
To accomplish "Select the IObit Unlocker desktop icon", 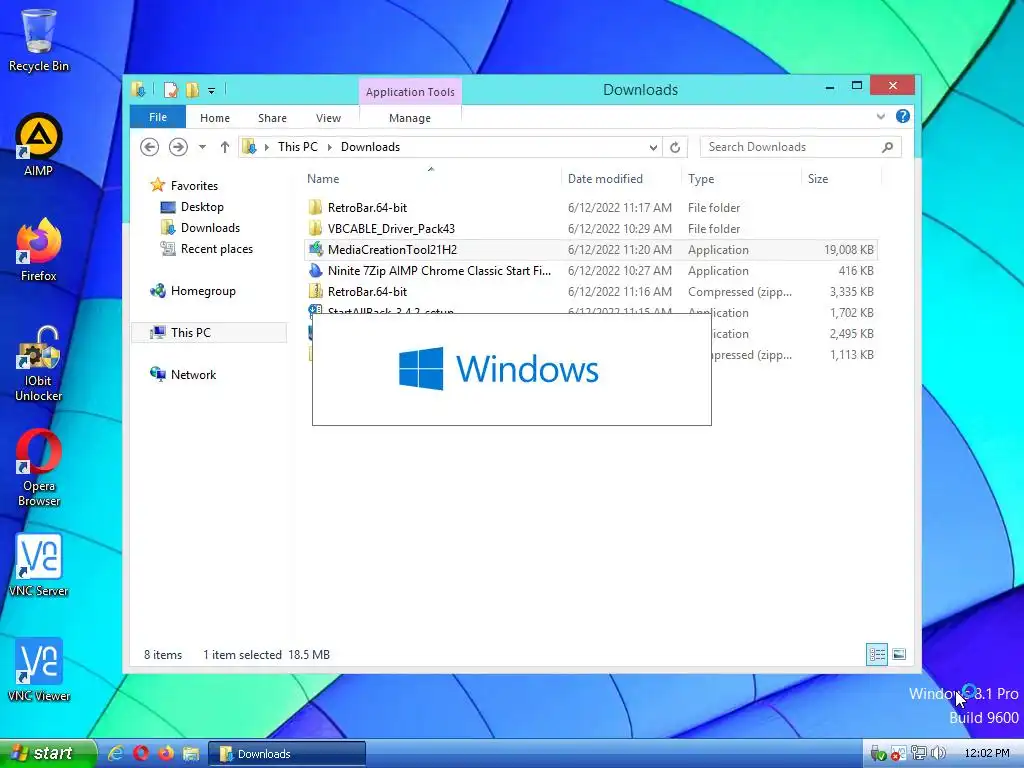I will [x=39, y=363].
